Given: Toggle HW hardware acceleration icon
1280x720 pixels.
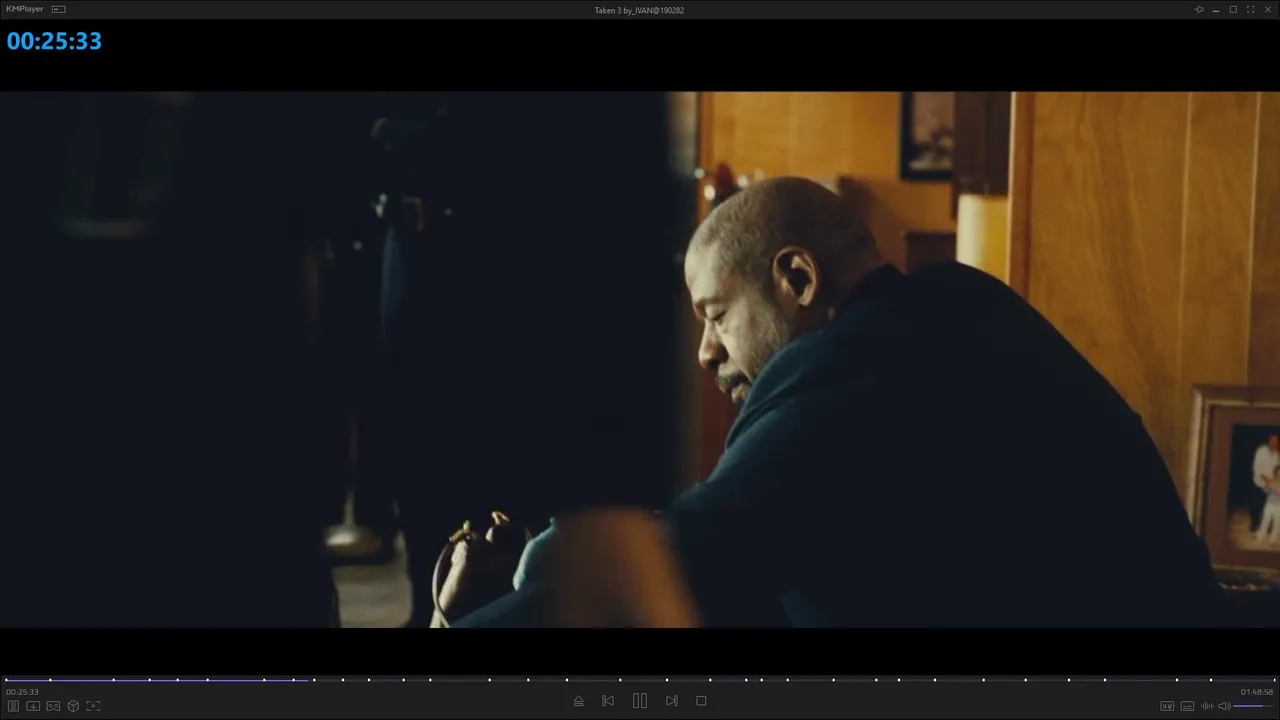Looking at the screenshot, I should (x=1167, y=706).
